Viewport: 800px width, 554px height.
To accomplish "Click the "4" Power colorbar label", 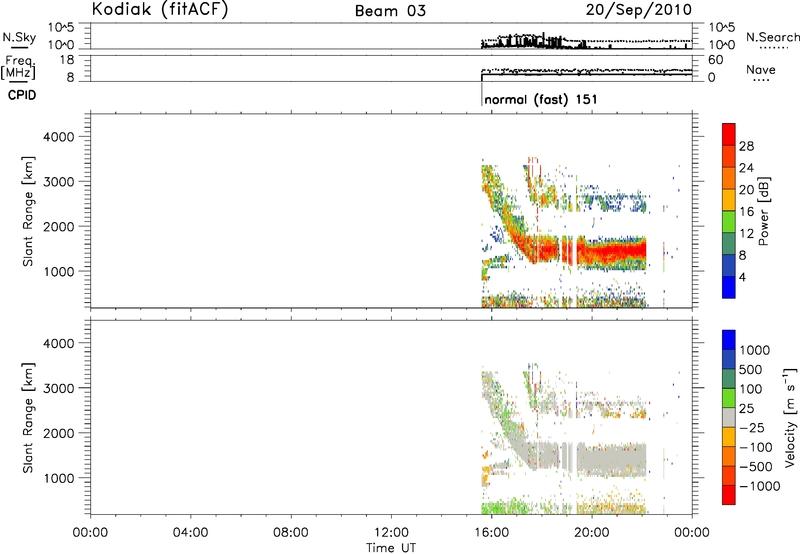I will (742, 277).
